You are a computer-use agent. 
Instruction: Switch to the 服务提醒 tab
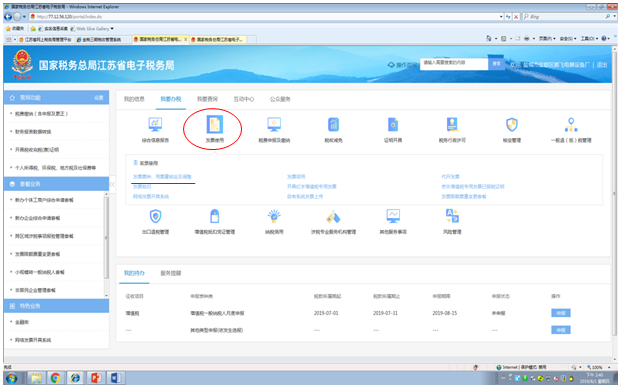(x=171, y=273)
